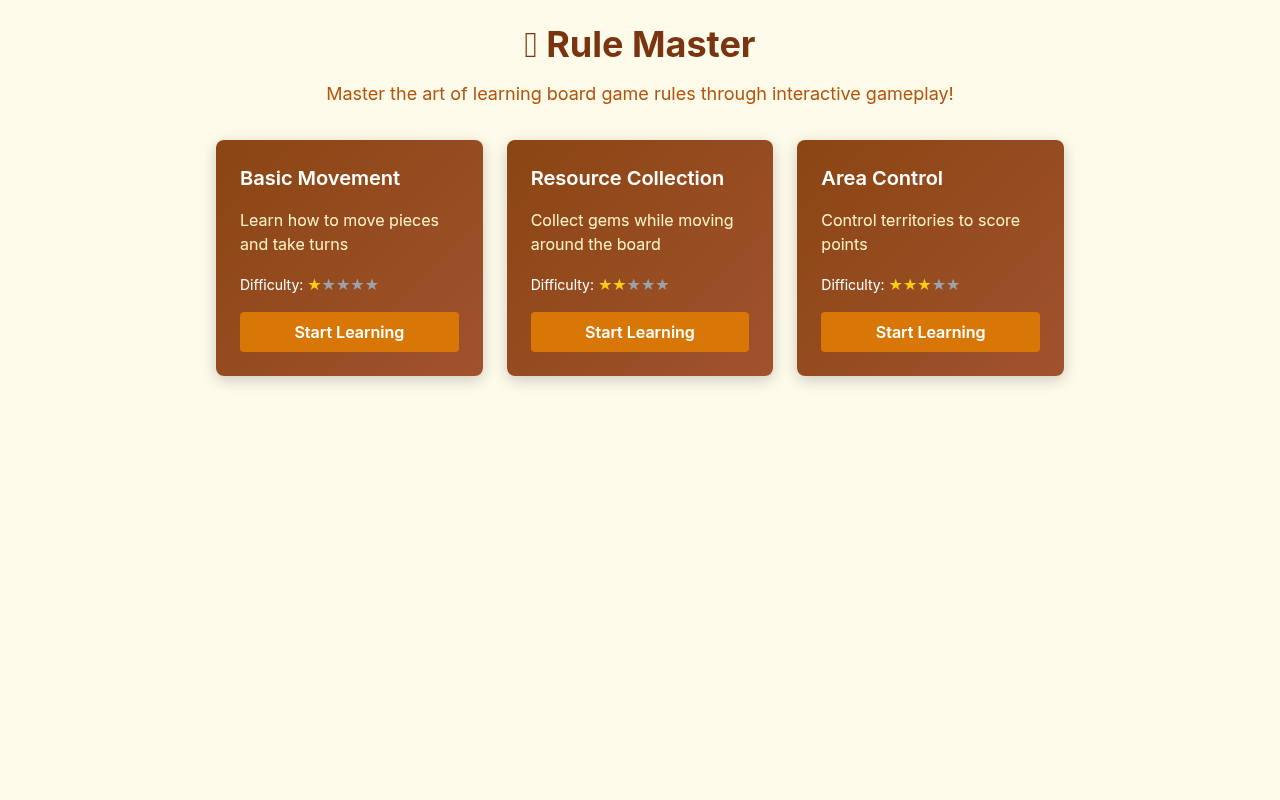Click the Area Control card title

882,178
